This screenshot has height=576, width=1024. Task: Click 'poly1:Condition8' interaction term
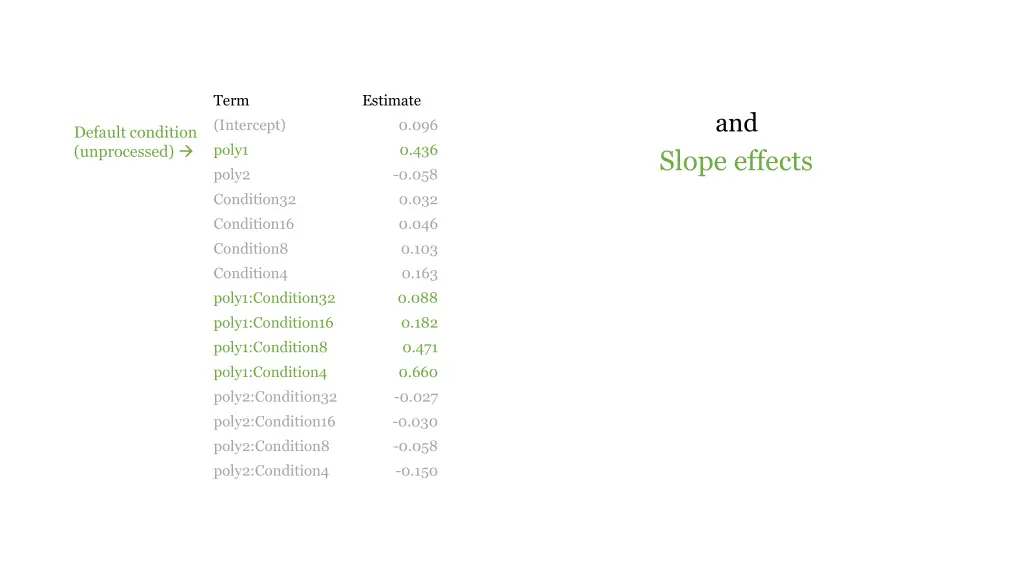click(x=270, y=348)
